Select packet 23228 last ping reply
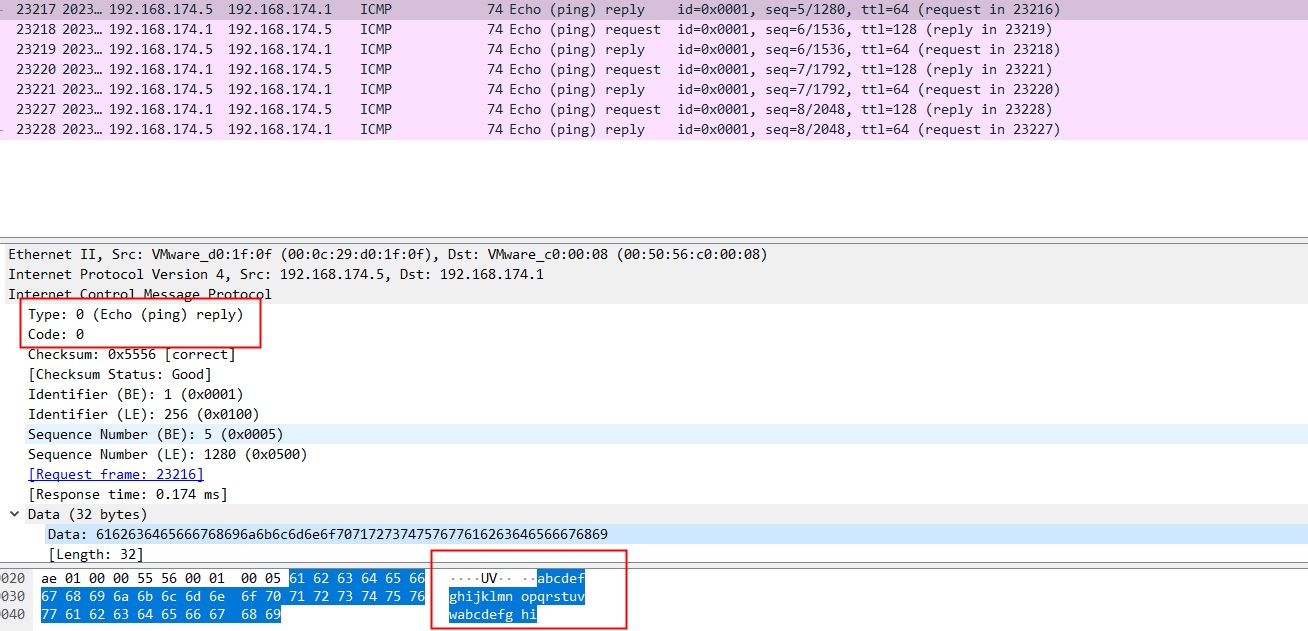 tap(654, 129)
